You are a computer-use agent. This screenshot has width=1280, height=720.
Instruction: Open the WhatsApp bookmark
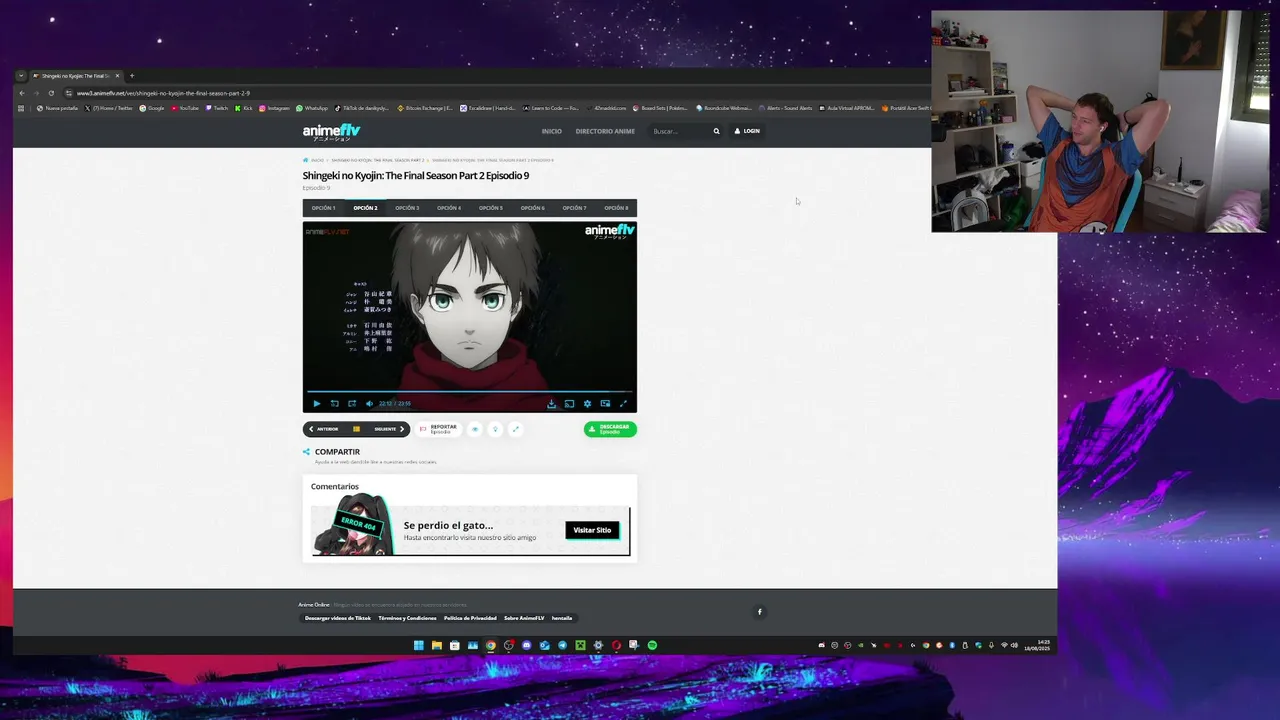click(x=312, y=108)
